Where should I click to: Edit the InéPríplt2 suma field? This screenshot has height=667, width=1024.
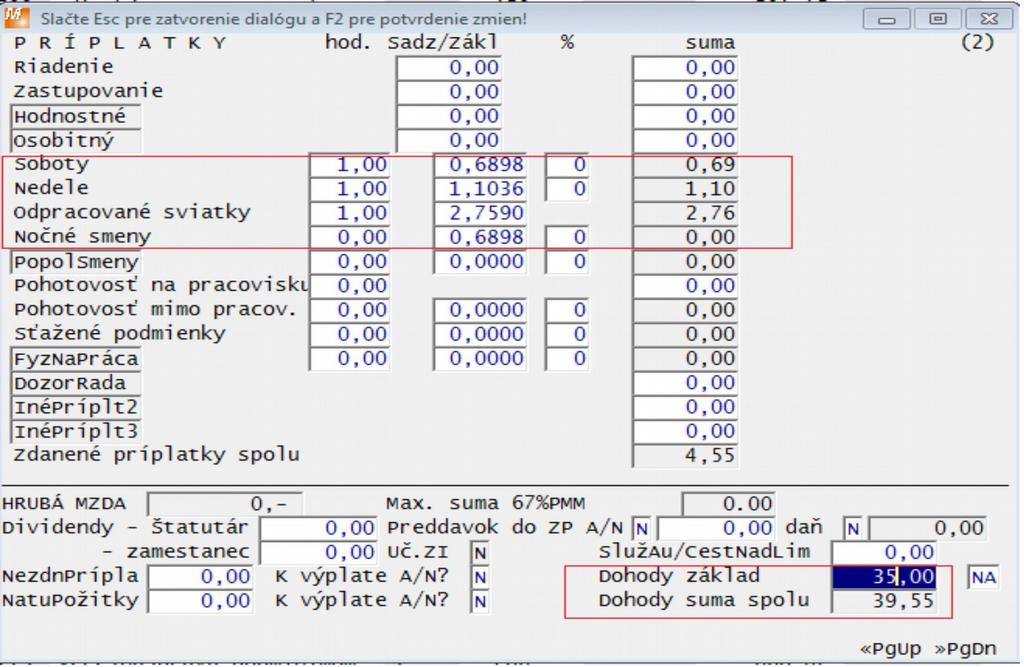685,406
